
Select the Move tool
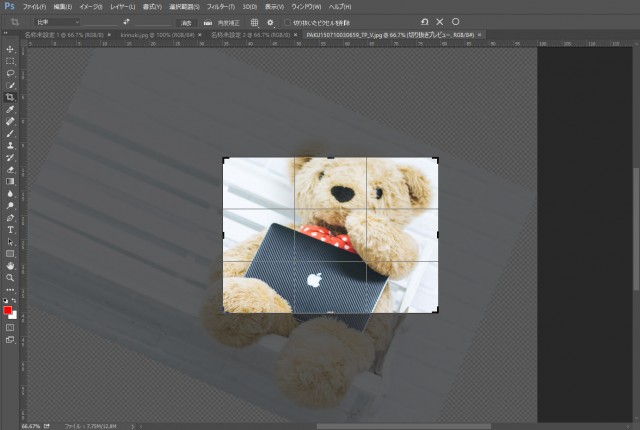pos(10,49)
